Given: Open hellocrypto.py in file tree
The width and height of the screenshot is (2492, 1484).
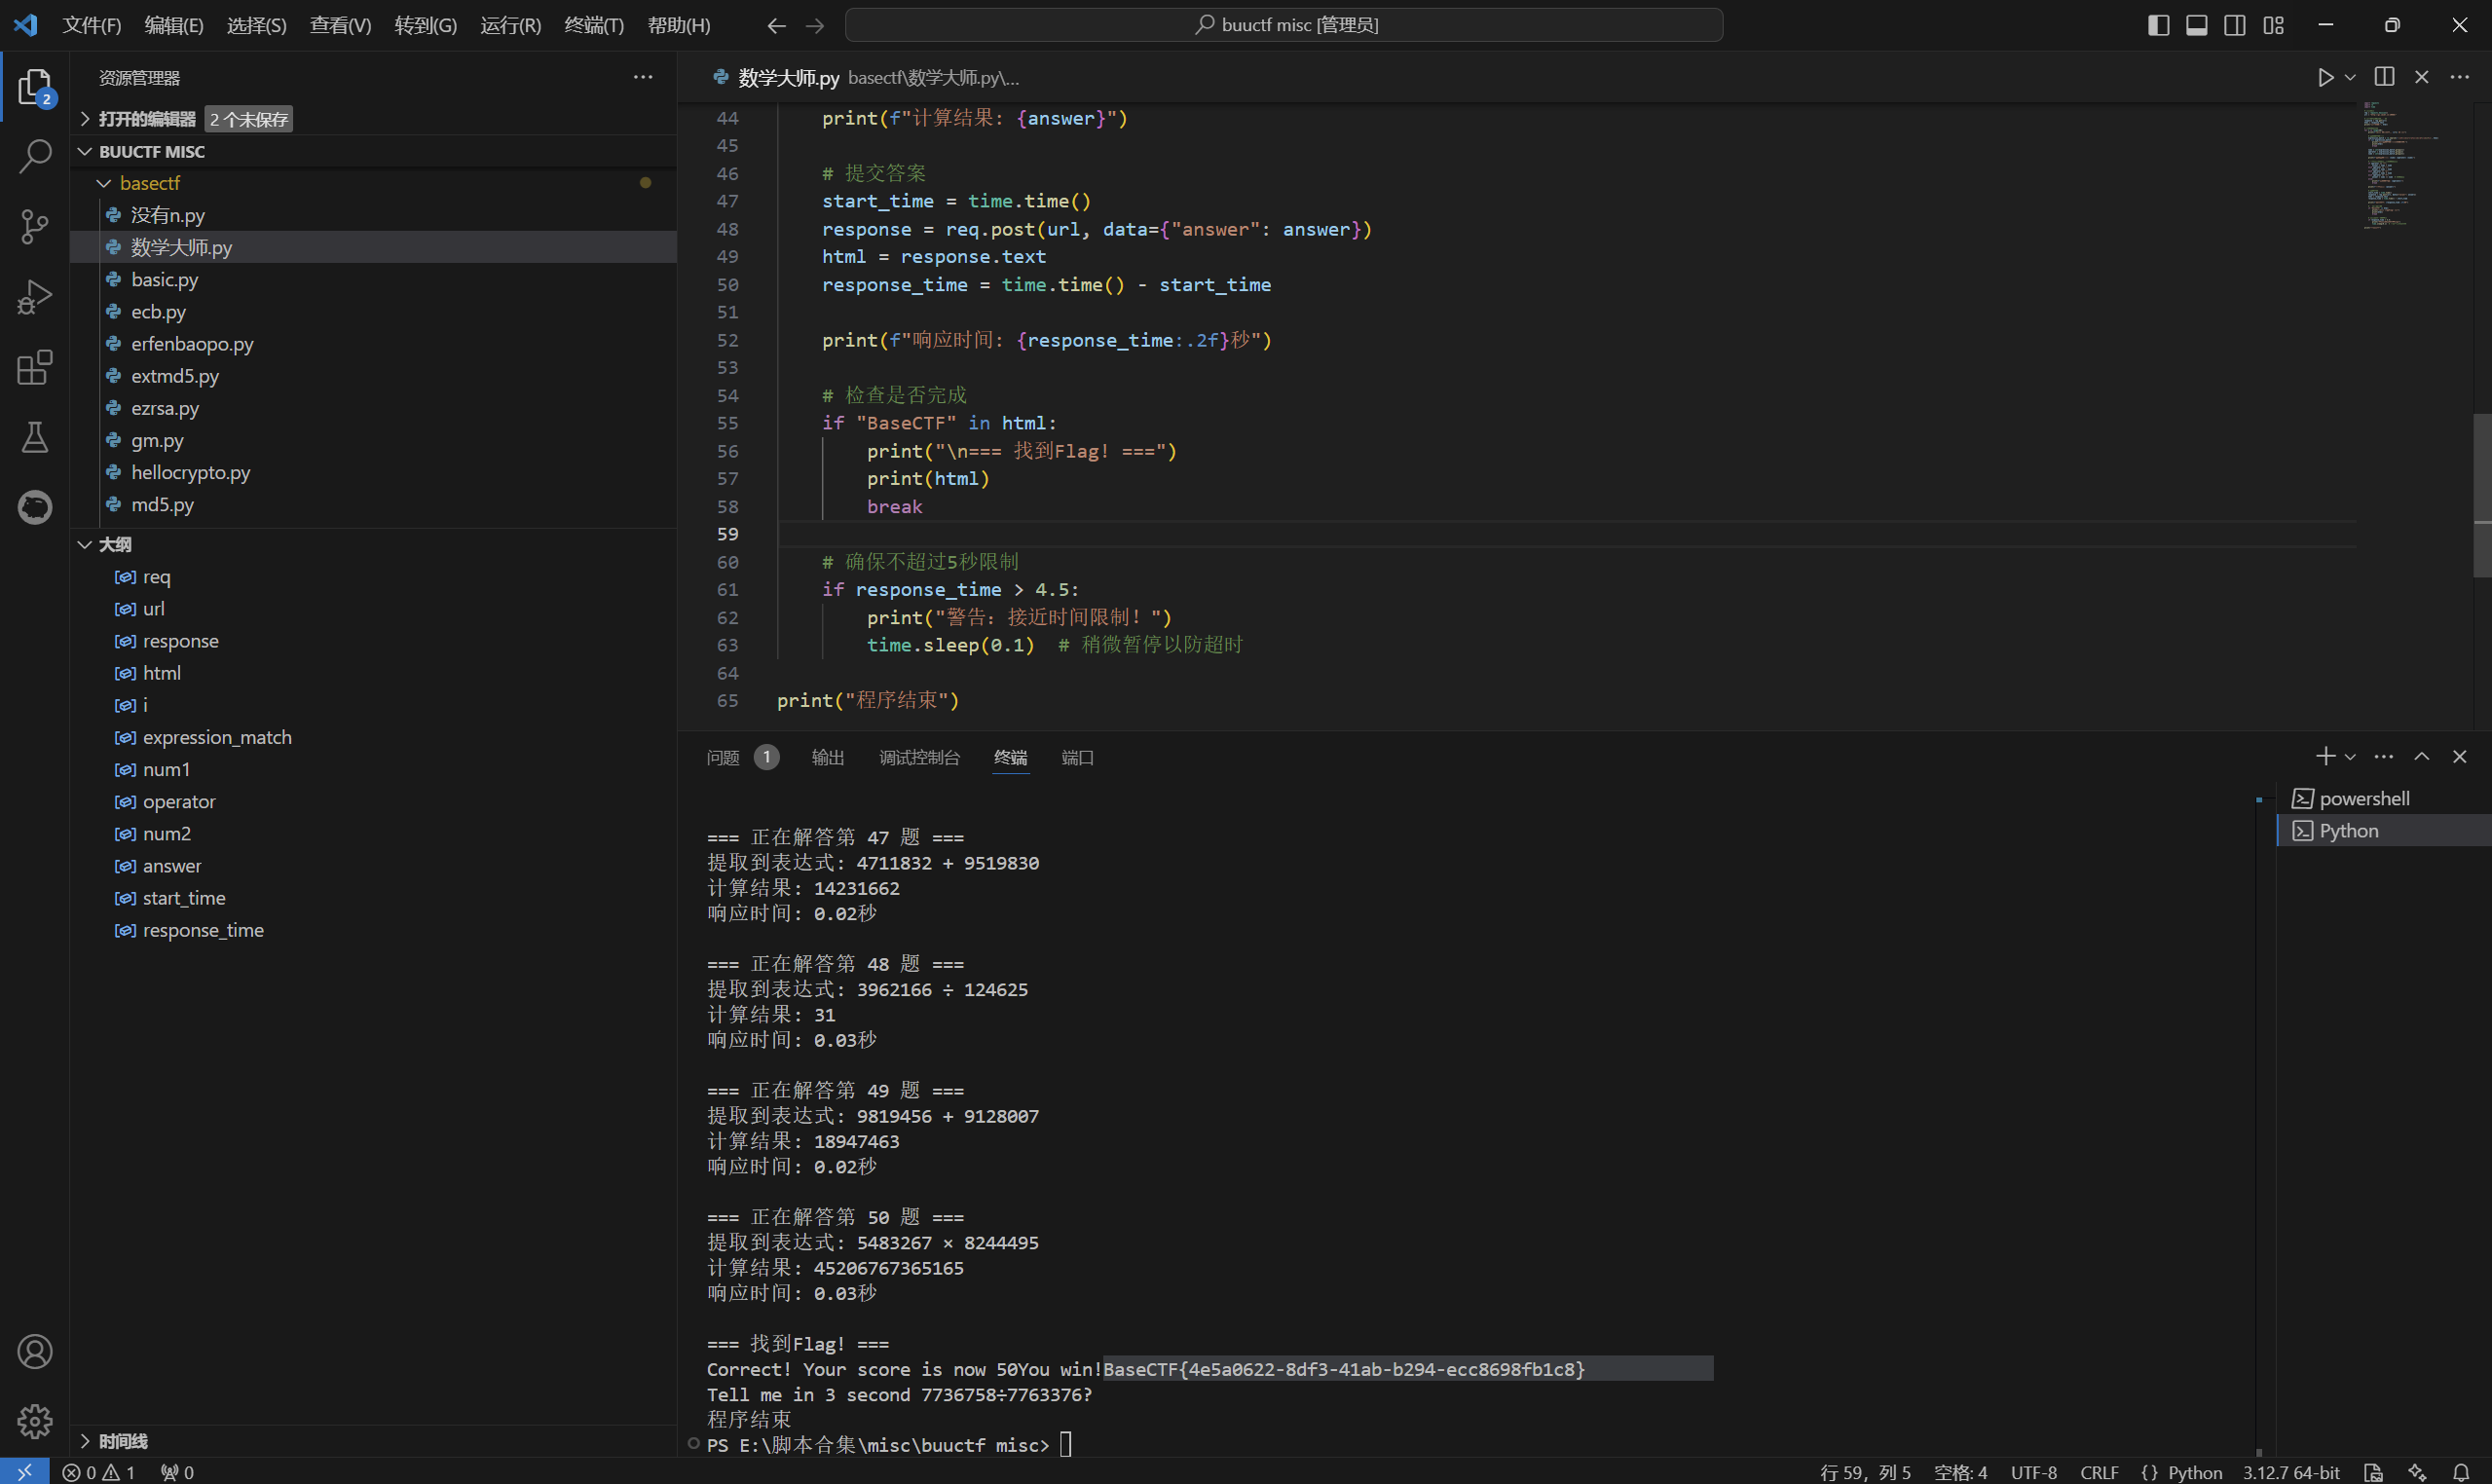Looking at the screenshot, I should (x=373, y=472).
